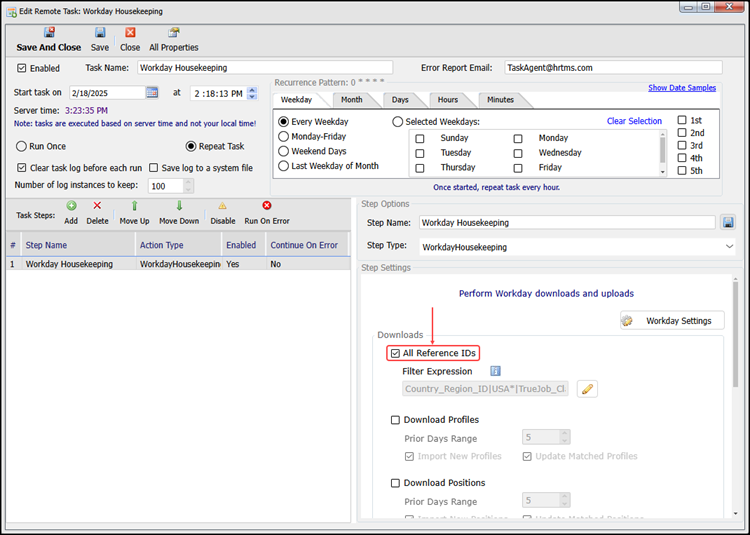Click the Task Name input field
The image size is (750, 535).
pos(265,68)
